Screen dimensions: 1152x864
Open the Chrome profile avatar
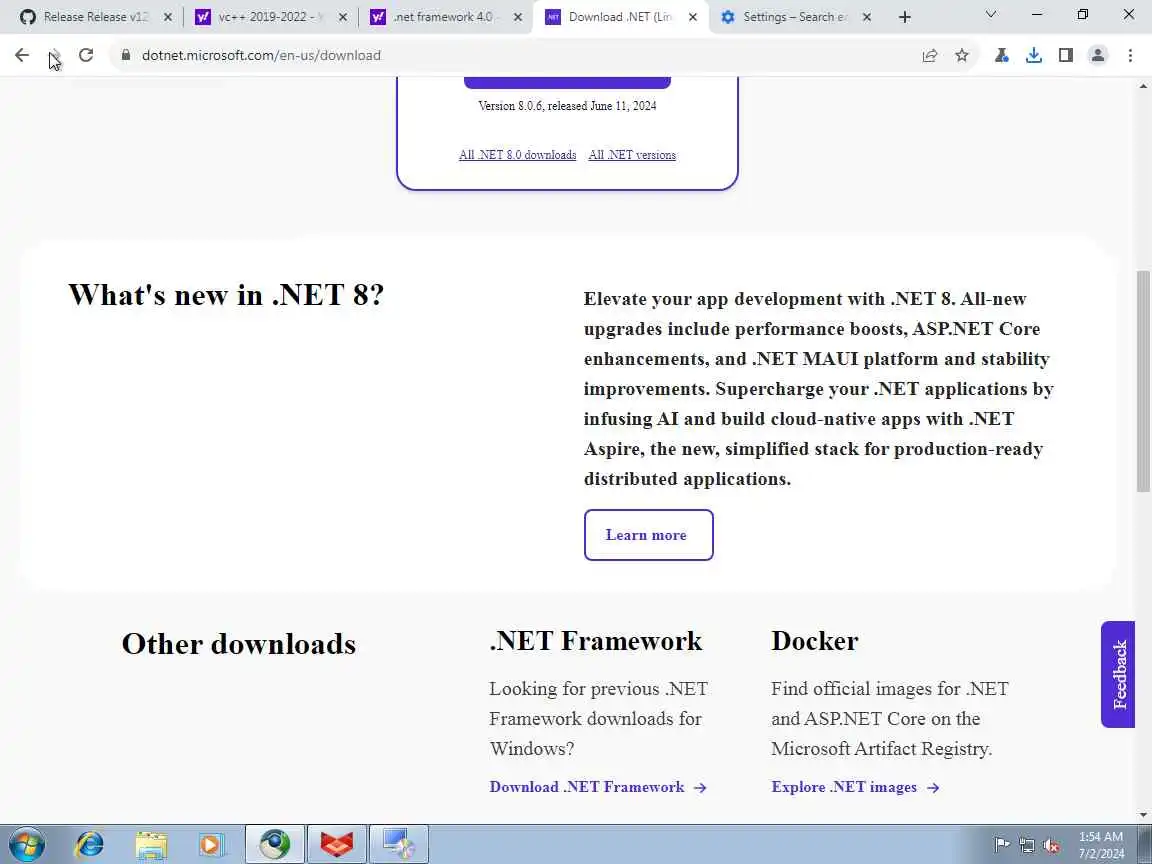[1098, 55]
